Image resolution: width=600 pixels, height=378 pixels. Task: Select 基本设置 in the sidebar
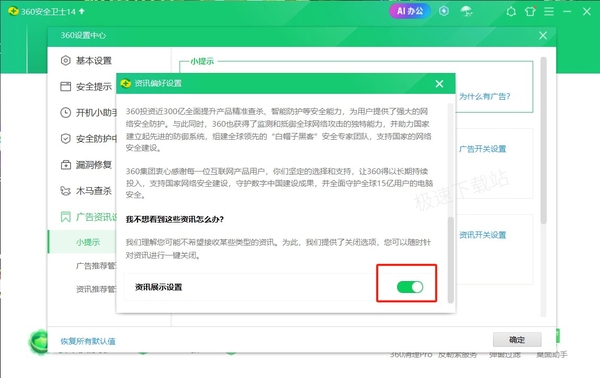[94, 60]
